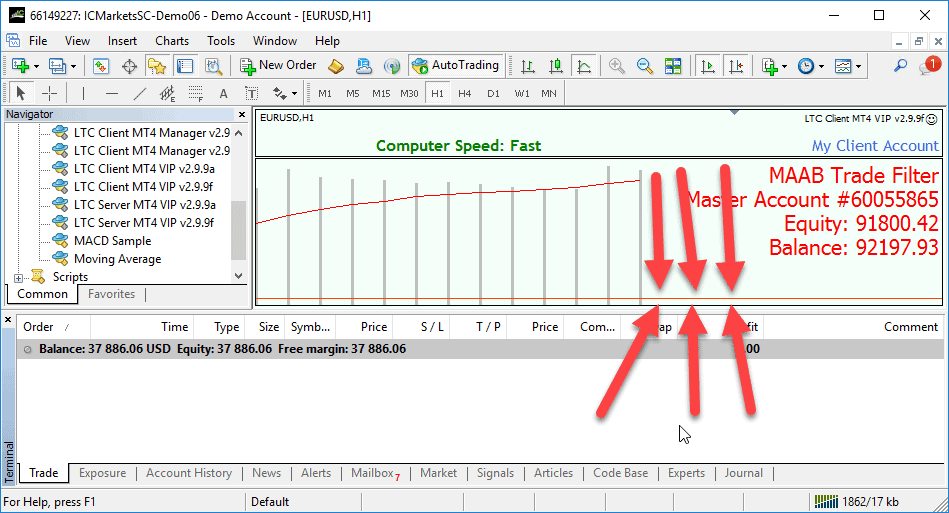The width and height of the screenshot is (949, 513).
Task: Open the search magnifier
Action: tap(901, 65)
